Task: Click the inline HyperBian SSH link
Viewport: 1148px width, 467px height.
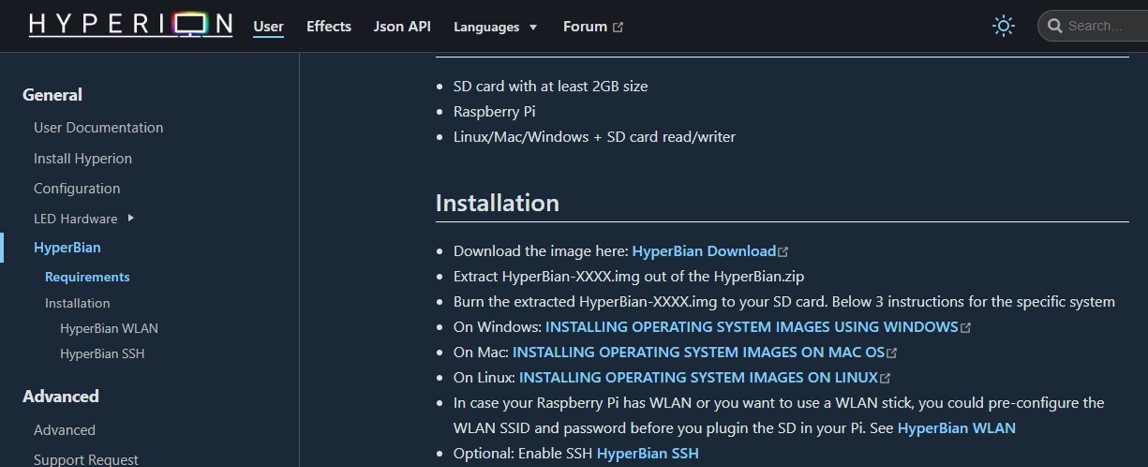Action: coord(648,453)
